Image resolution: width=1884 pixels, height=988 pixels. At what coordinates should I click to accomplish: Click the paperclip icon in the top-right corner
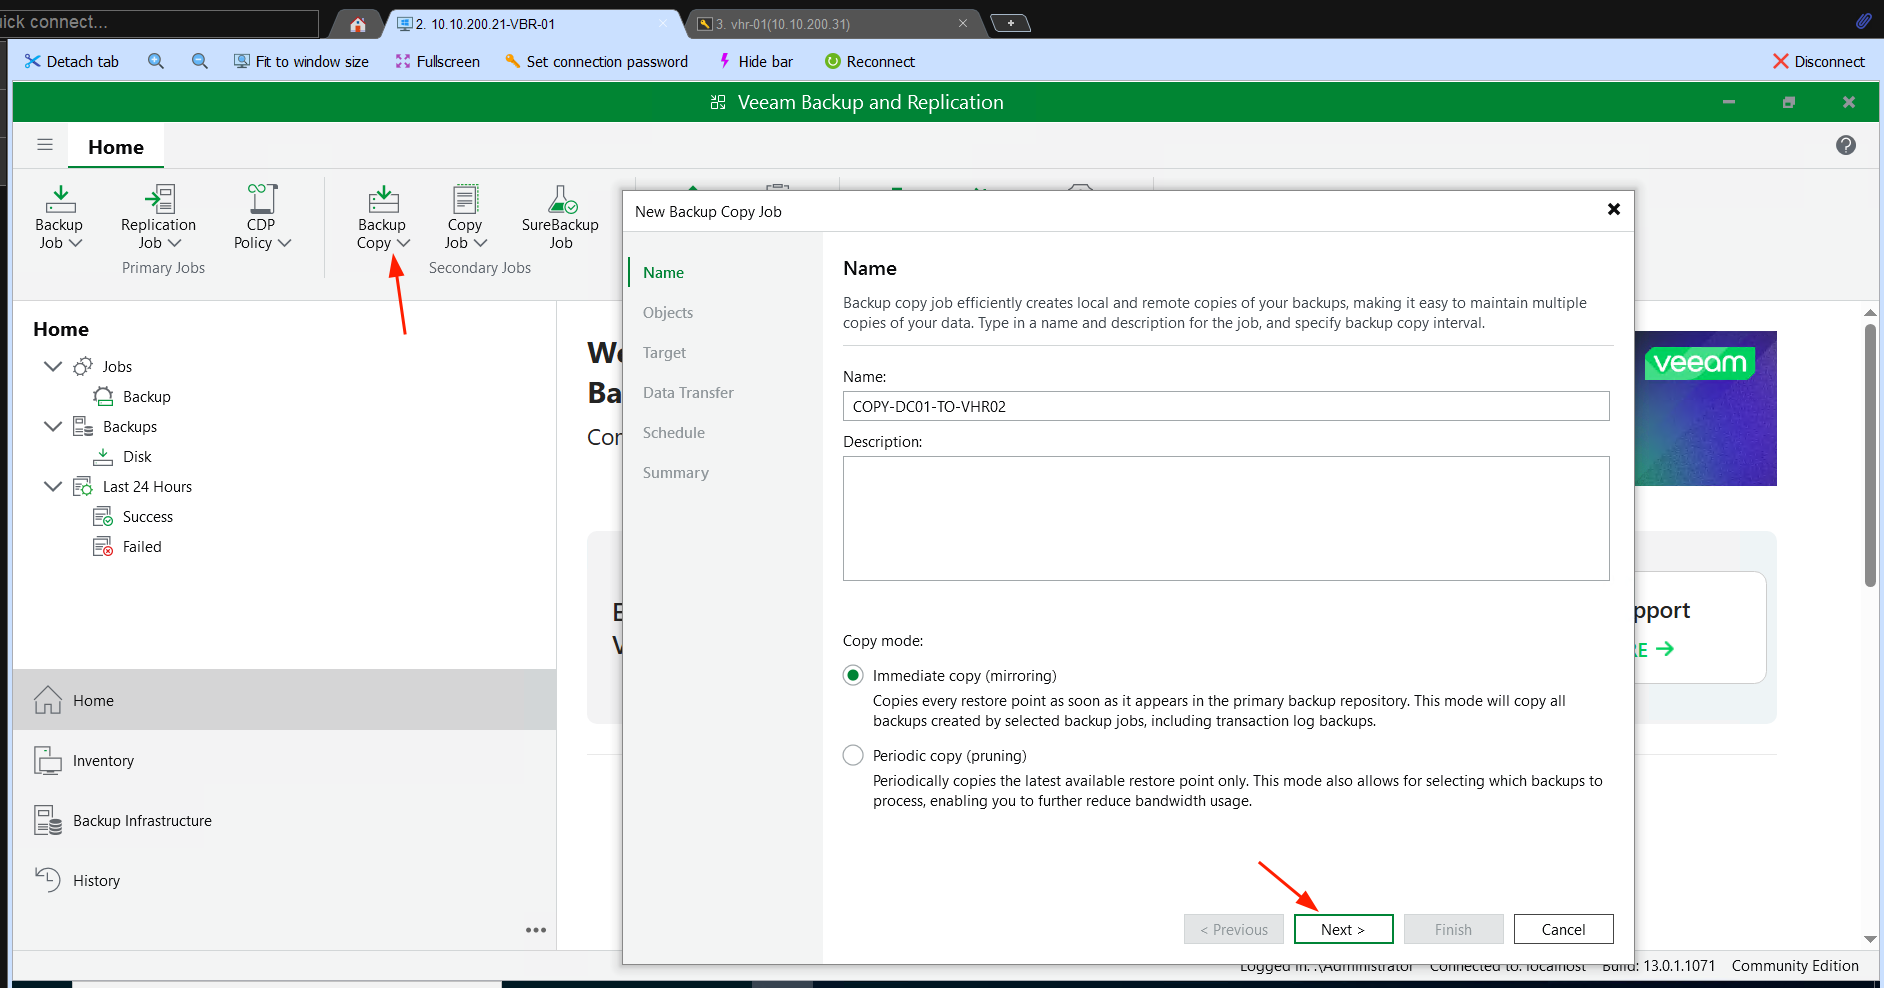[x=1863, y=21]
